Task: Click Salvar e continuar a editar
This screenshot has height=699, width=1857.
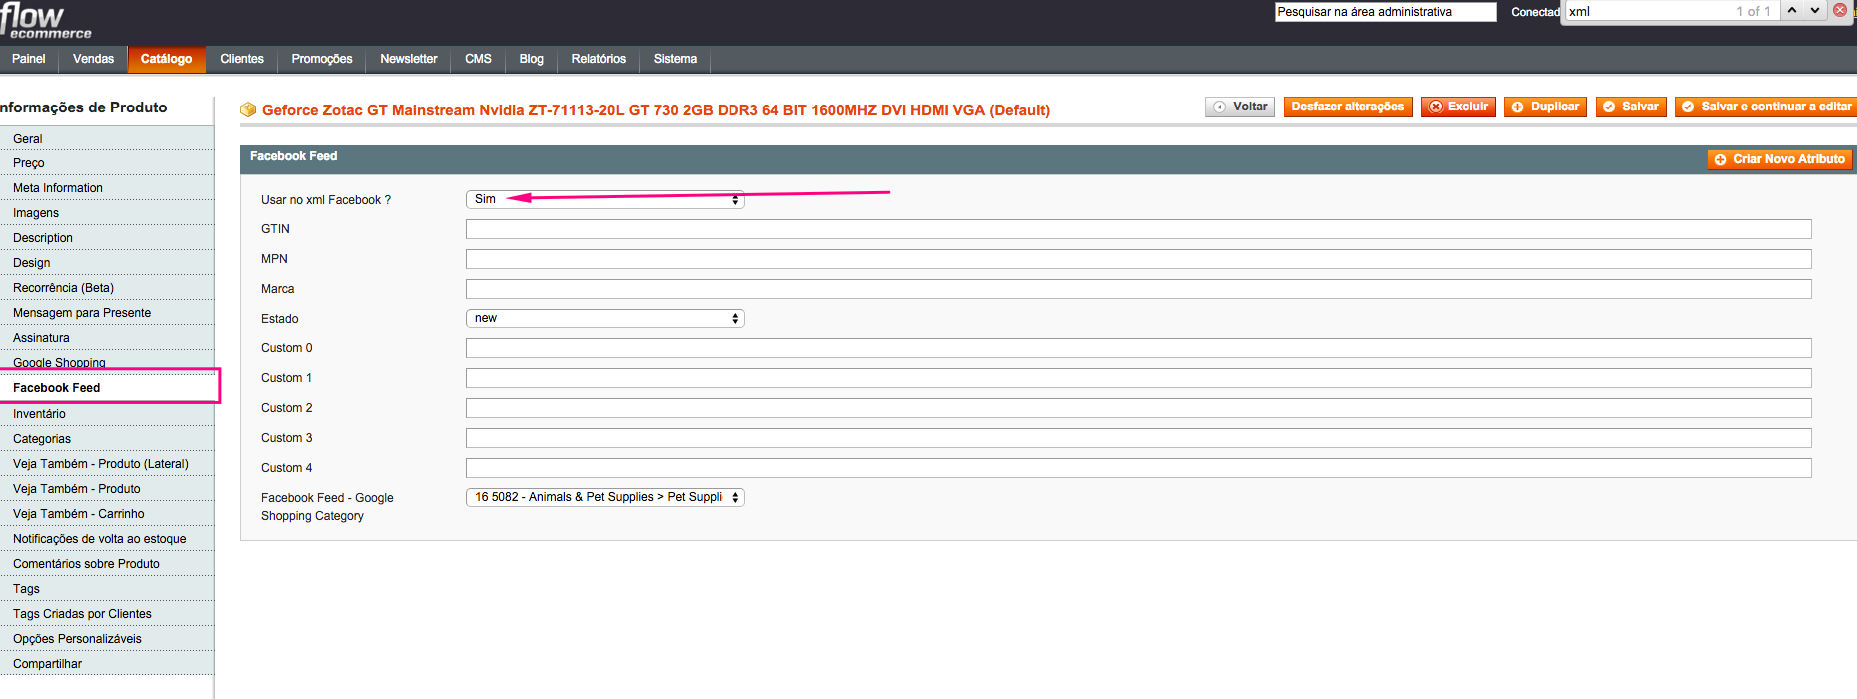Action: pos(1766,107)
